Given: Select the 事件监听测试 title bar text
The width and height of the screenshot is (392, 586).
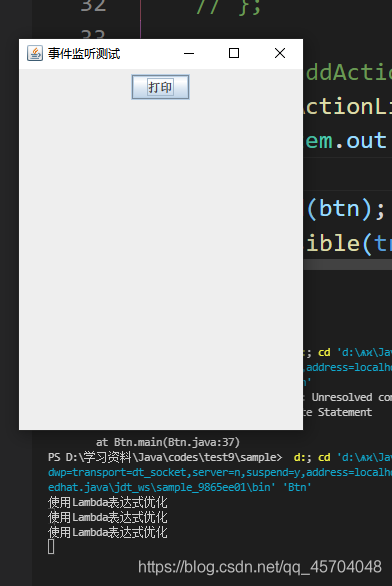Looking at the screenshot, I should 84,54.
